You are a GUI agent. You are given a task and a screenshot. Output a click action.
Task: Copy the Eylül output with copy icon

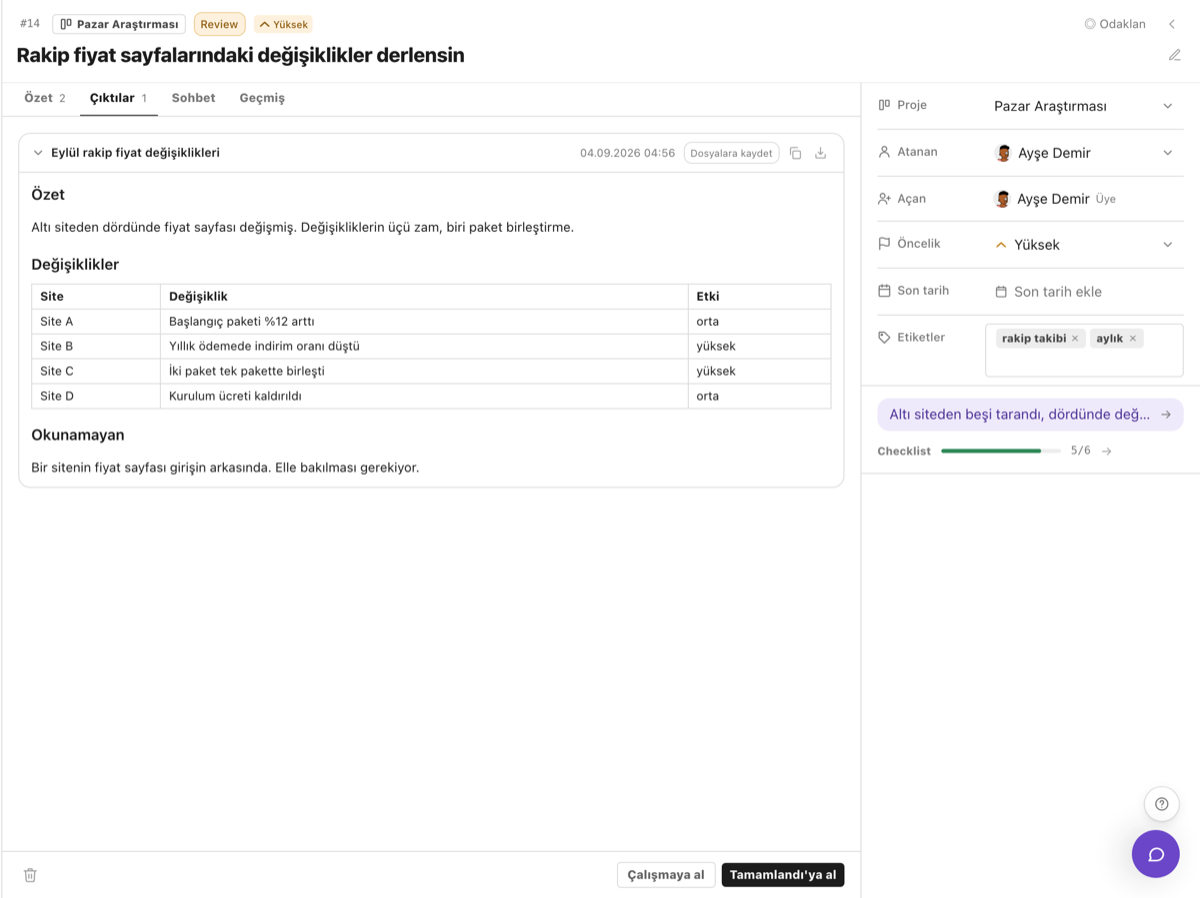click(x=795, y=153)
